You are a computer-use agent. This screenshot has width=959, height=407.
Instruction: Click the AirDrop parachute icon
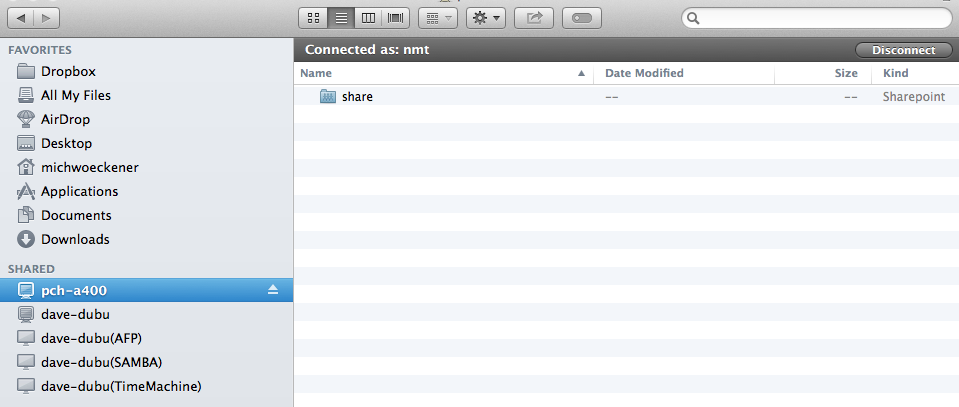click(x=26, y=119)
